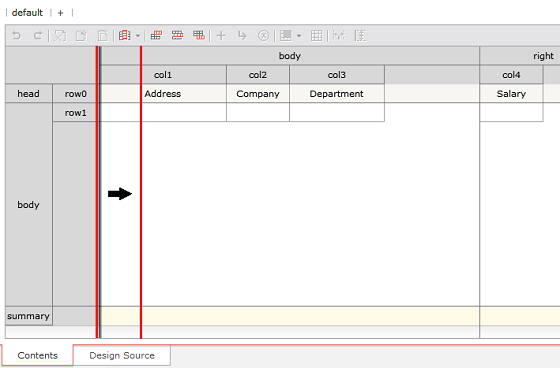The width and height of the screenshot is (560, 368).
Task: Click the undo arrow in toolbar
Action: click(16, 36)
